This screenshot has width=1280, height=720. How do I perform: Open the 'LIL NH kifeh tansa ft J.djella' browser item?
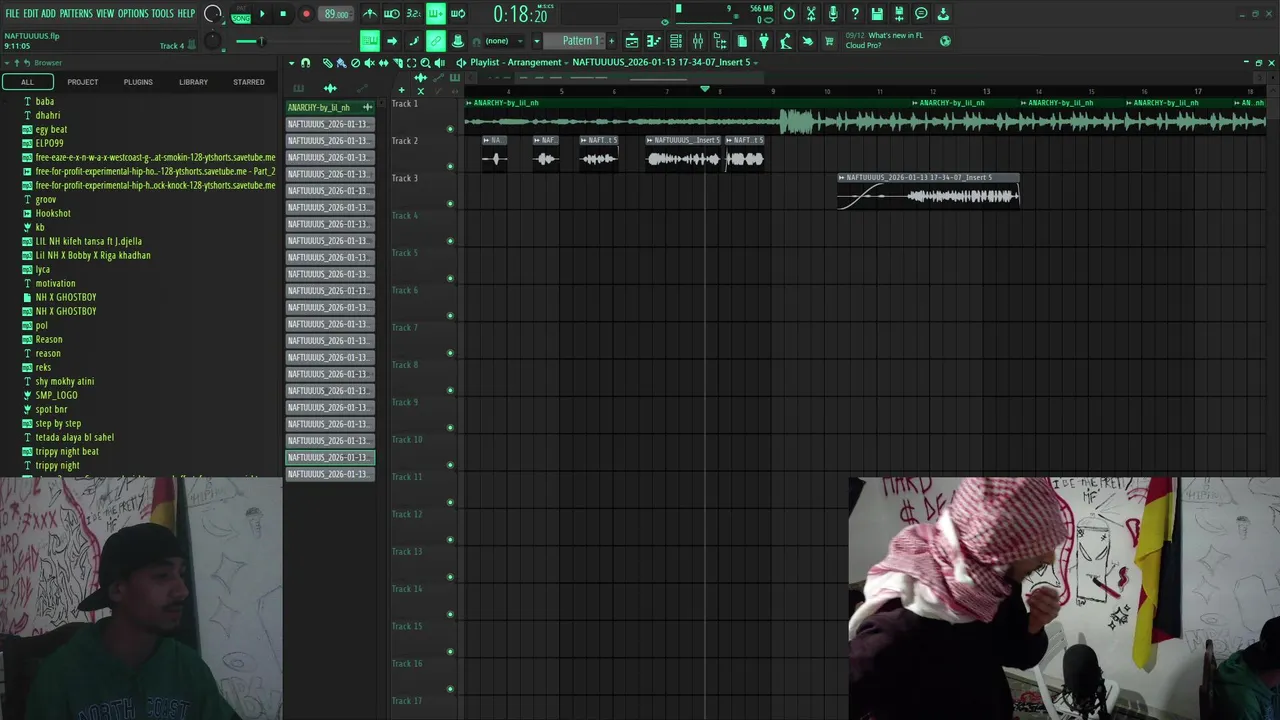[x=88, y=241]
